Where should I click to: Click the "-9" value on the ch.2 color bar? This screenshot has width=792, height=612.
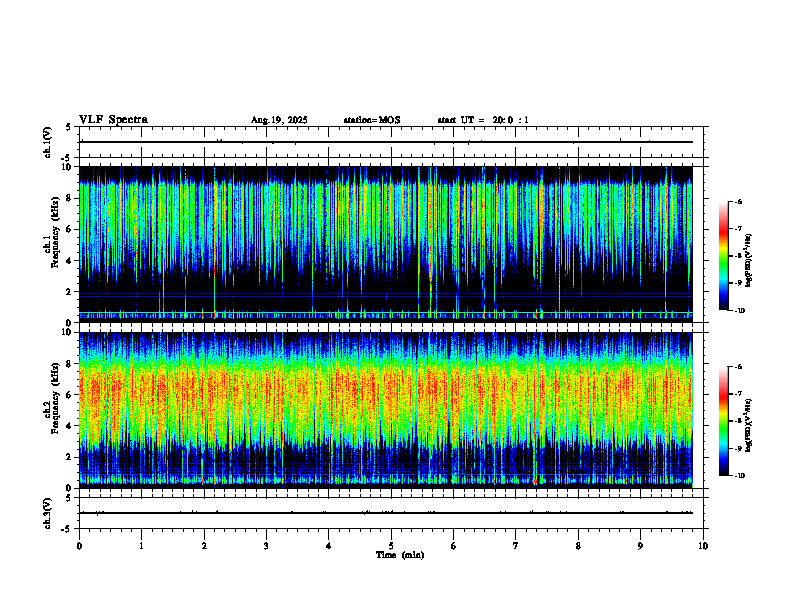(x=739, y=448)
